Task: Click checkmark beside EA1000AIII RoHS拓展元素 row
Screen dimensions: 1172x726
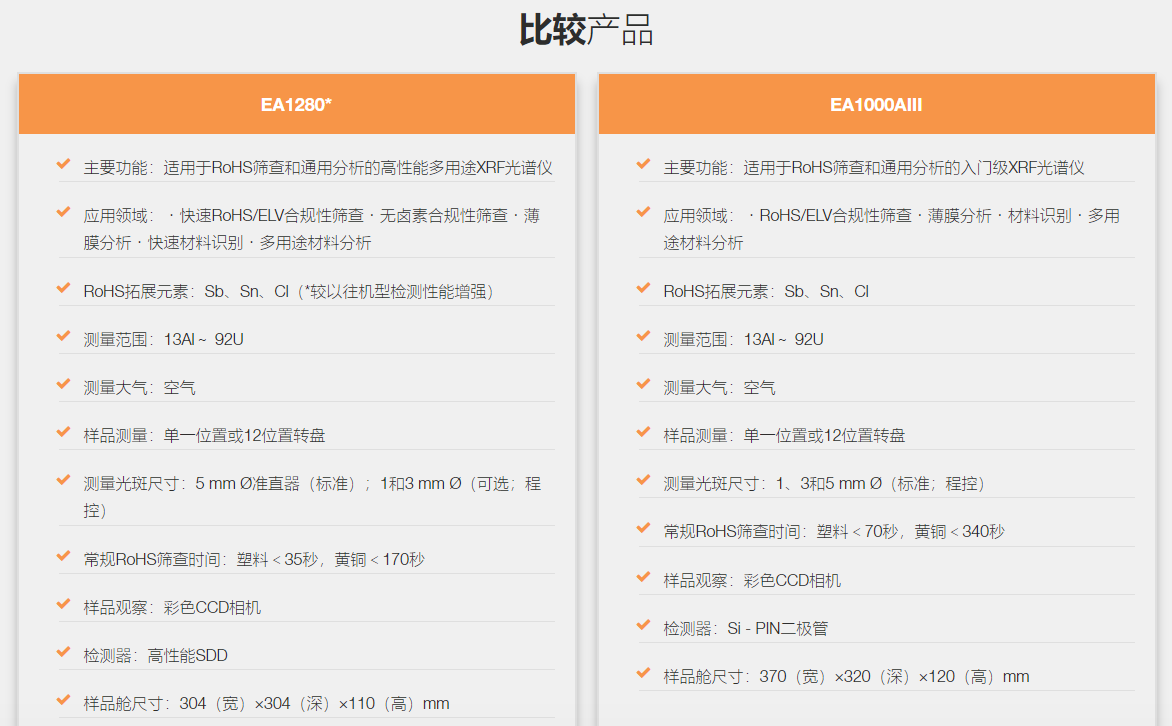Action: pyautogui.click(x=644, y=288)
